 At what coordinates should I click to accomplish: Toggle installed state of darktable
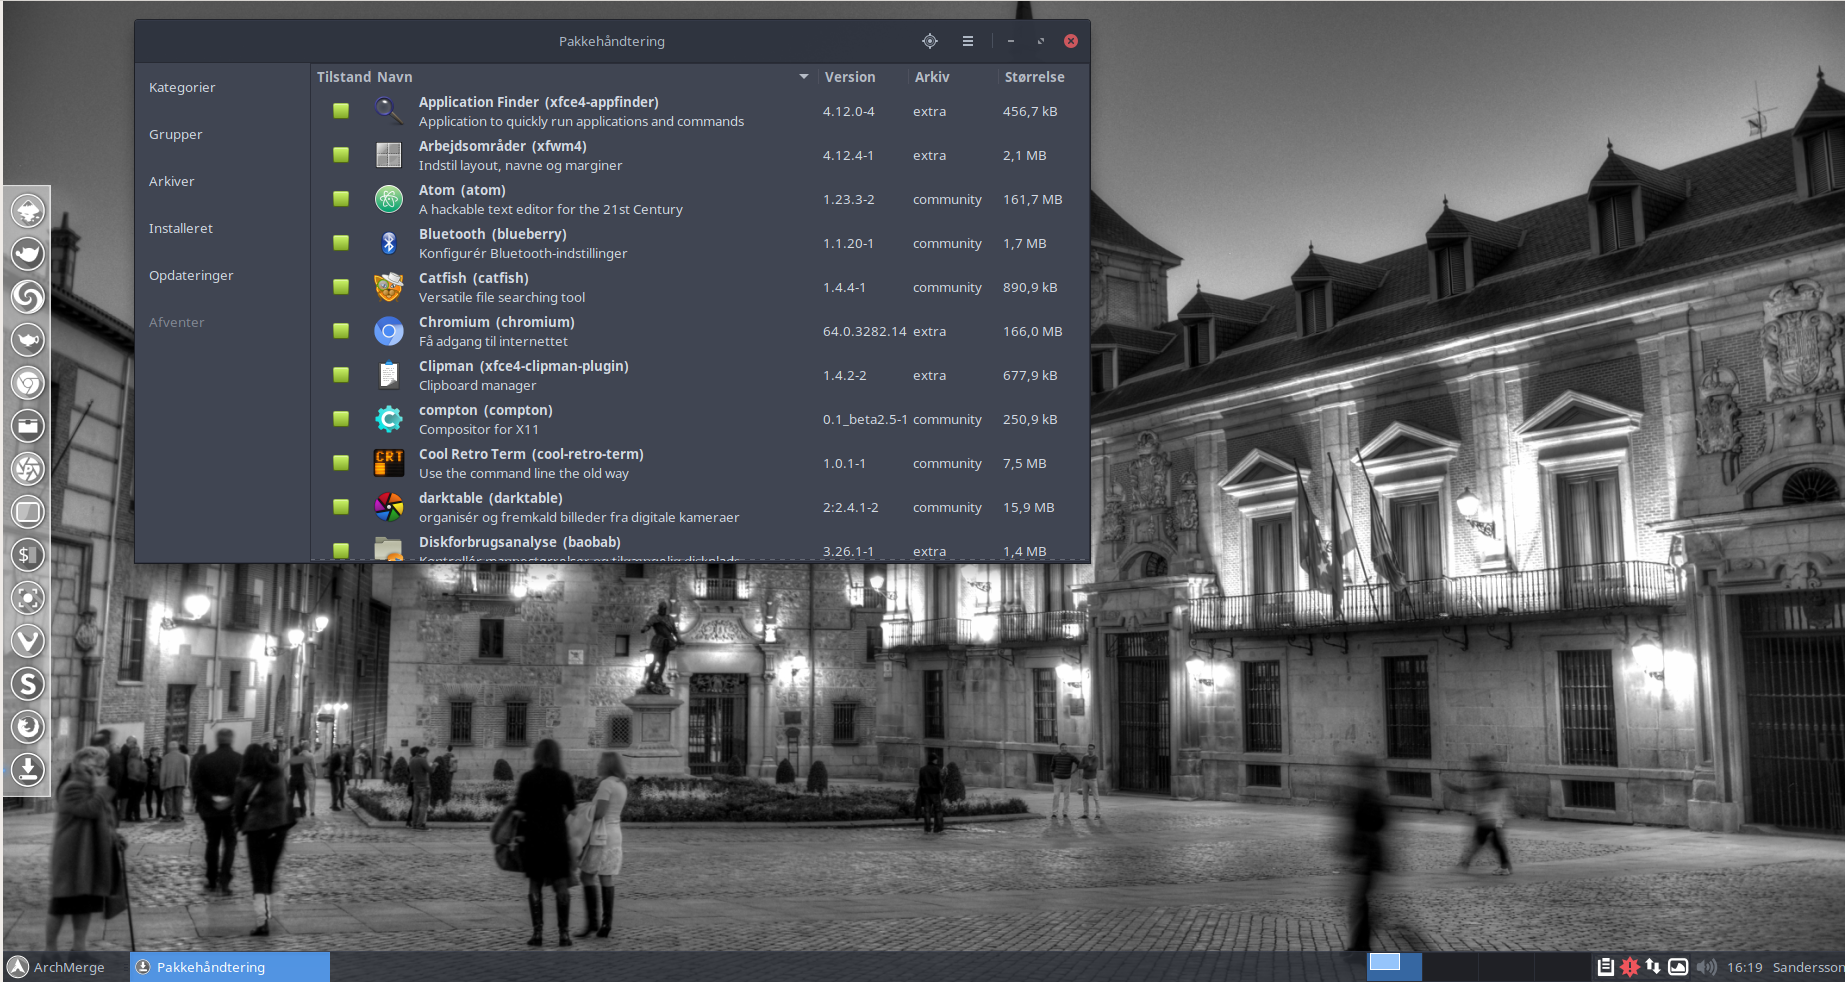point(341,507)
